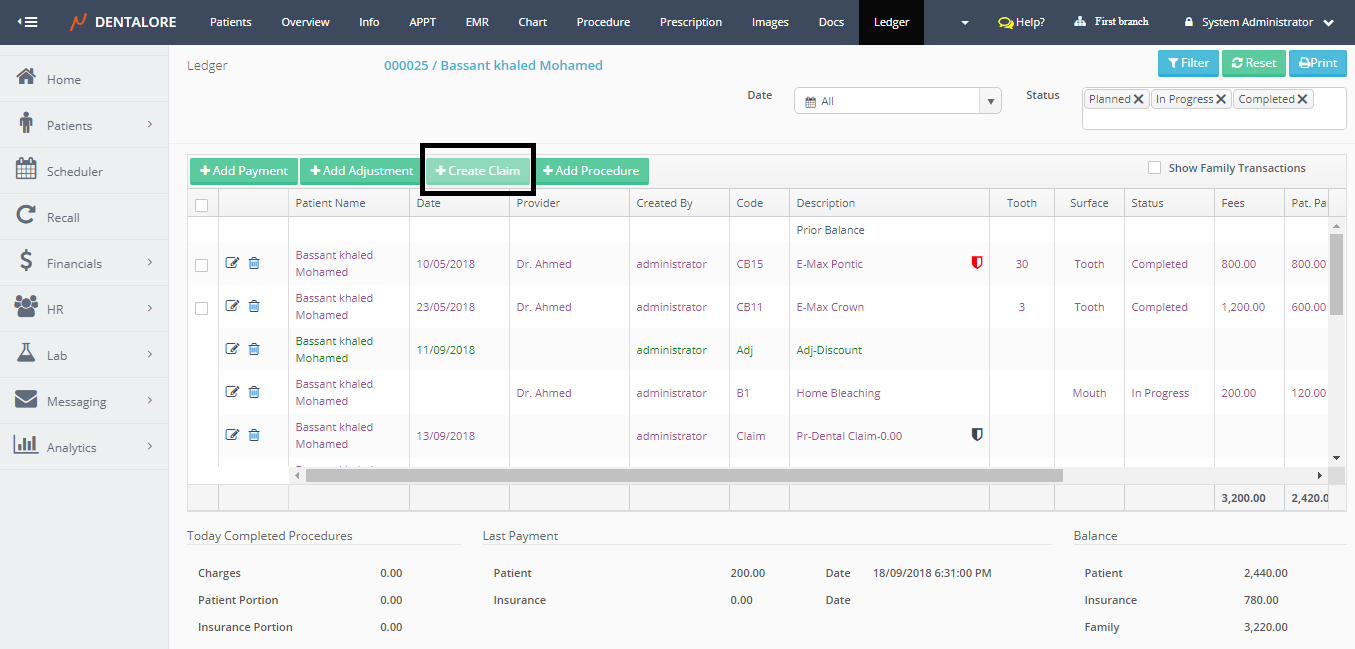Open Home from the sidebar house icon

[27, 78]
